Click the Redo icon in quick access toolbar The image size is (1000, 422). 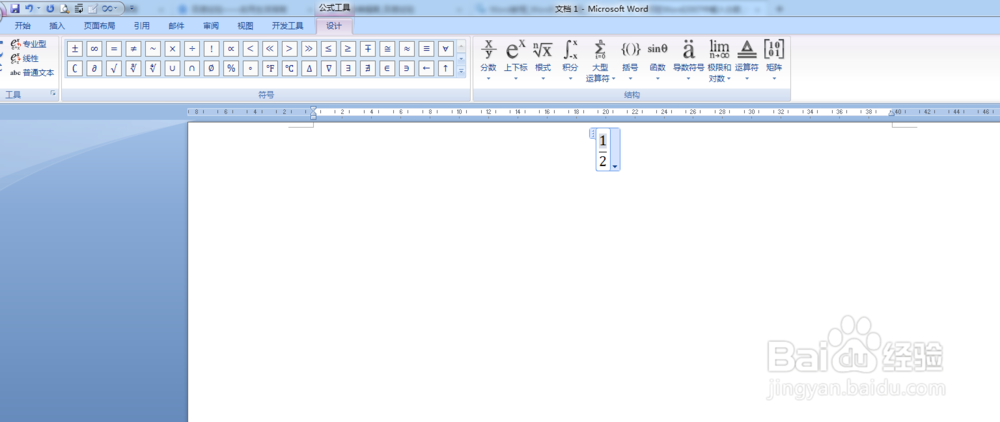50,8
